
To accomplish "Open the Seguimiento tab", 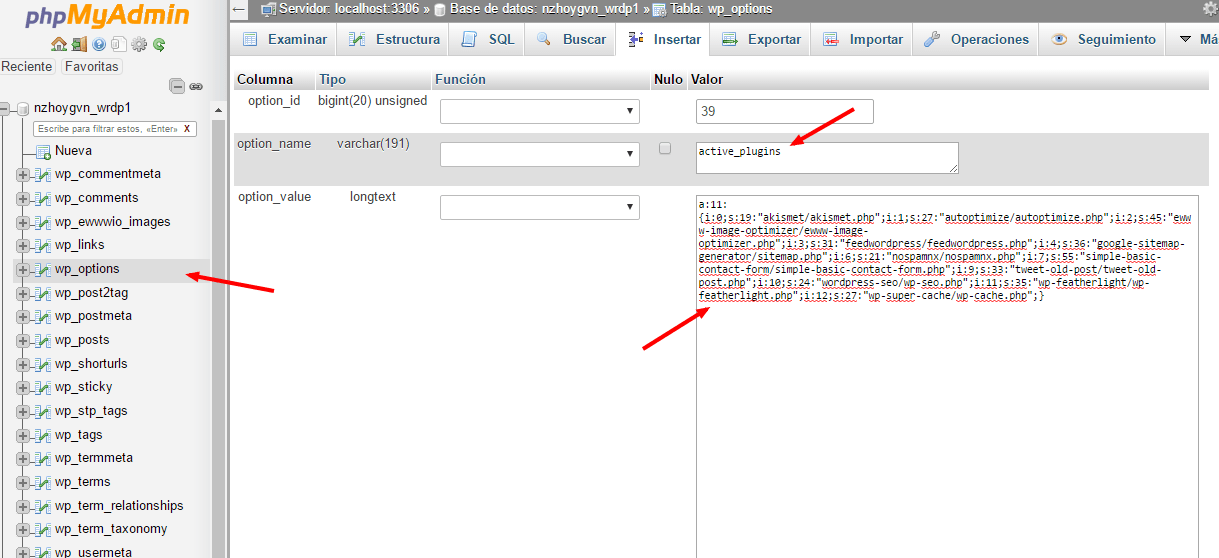I will pyautogui.click(x=1104, y=40).
